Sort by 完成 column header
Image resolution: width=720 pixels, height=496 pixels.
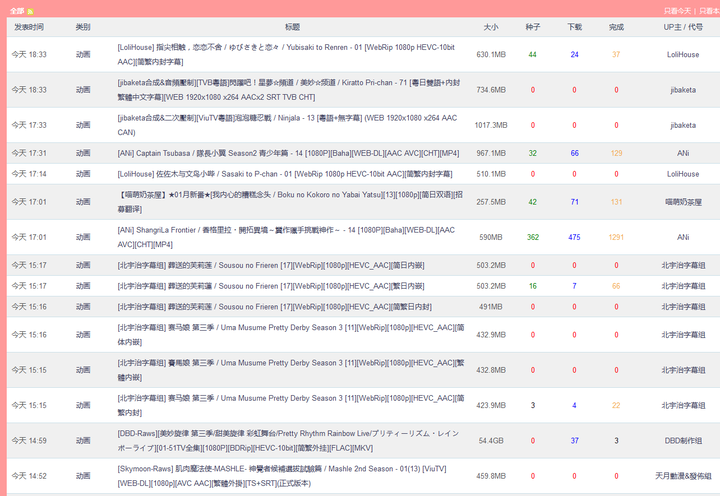(x=616, y=27)
